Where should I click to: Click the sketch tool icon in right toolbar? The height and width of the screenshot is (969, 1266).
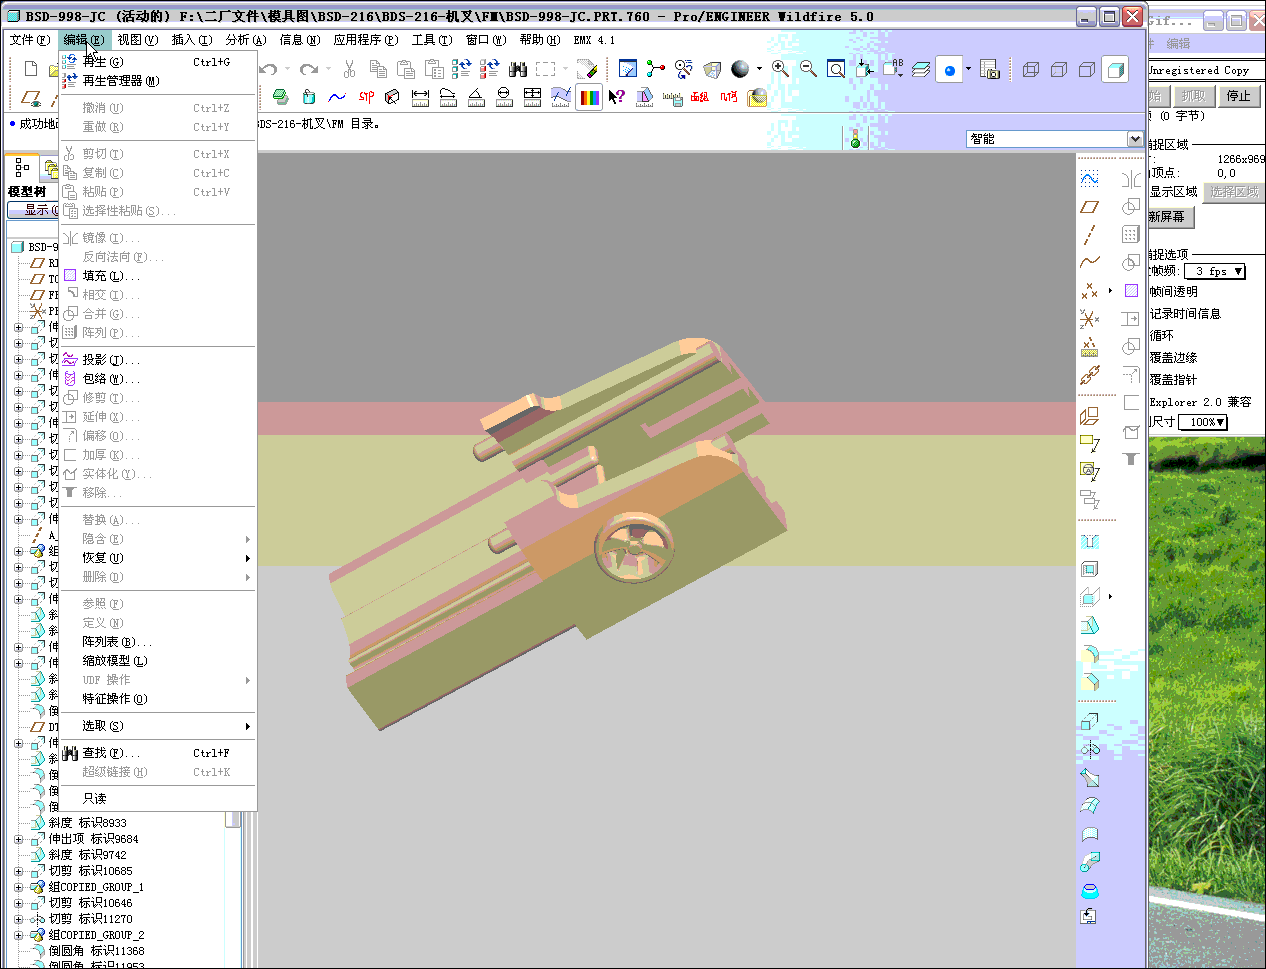pos(1090,179)
